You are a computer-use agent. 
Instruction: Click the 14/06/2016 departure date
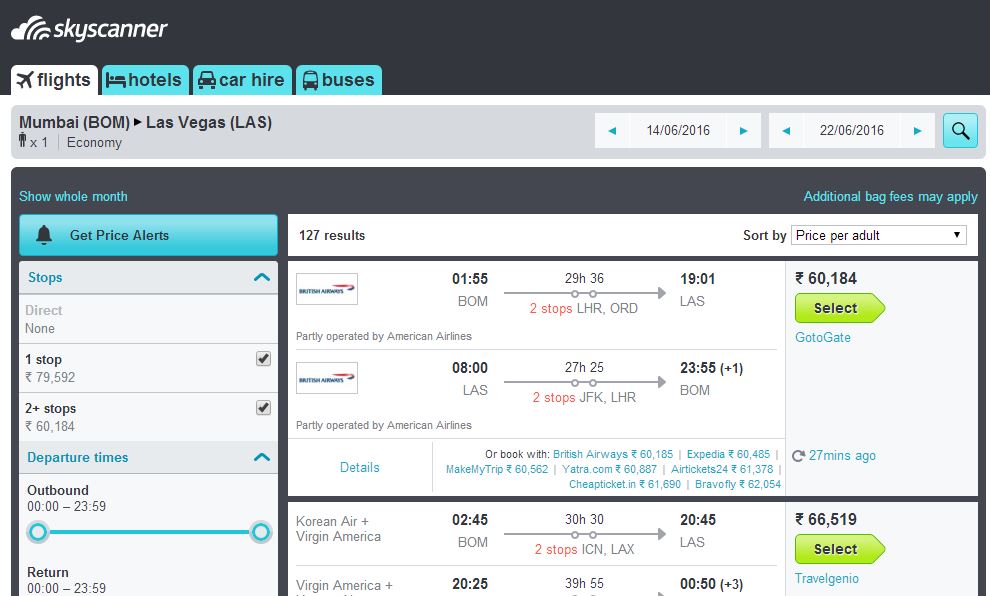tap(678, 131)
